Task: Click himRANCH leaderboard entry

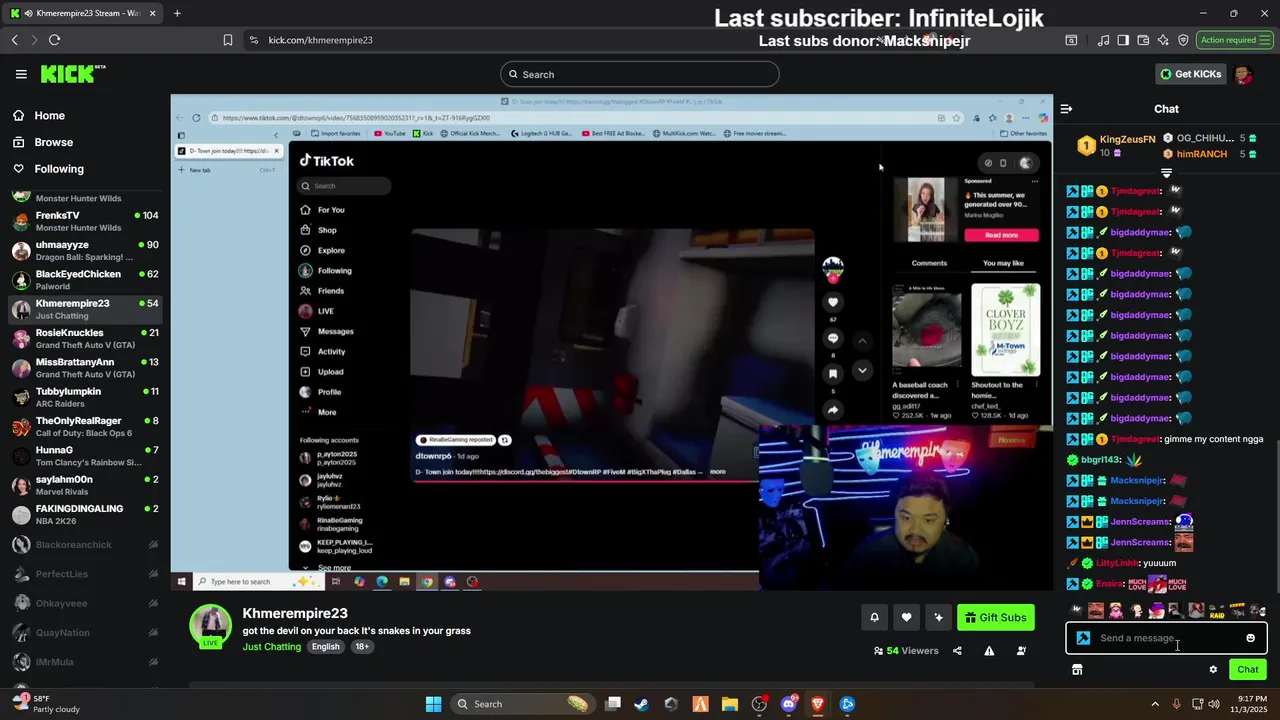Action: coord(1211,154)
